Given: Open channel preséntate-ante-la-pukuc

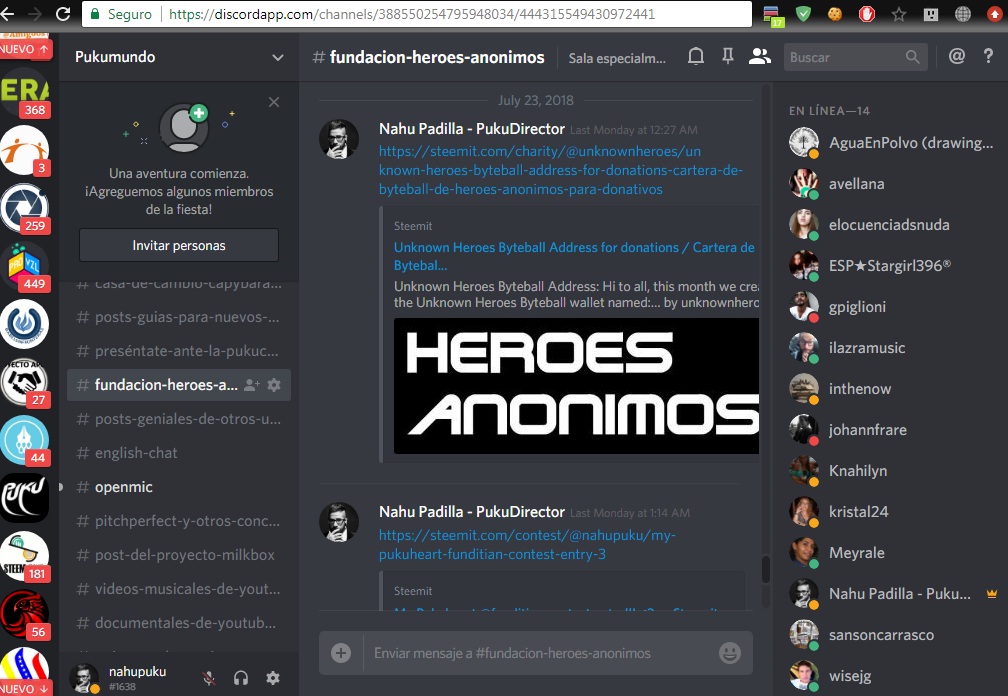Looking at the screenshot, I should pos(179,351).
